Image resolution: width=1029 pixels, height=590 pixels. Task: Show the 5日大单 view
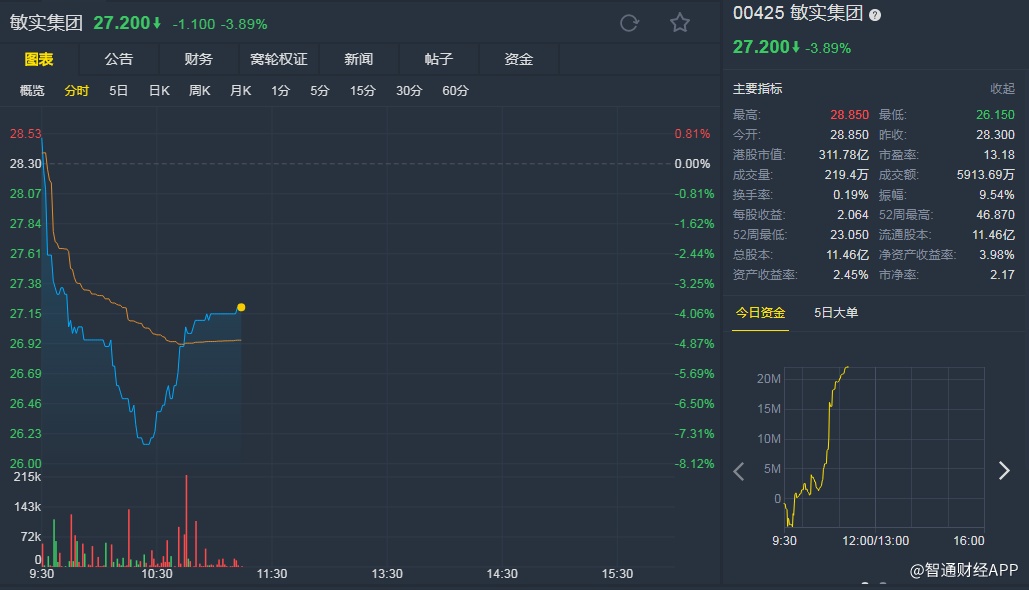point(836,313)
